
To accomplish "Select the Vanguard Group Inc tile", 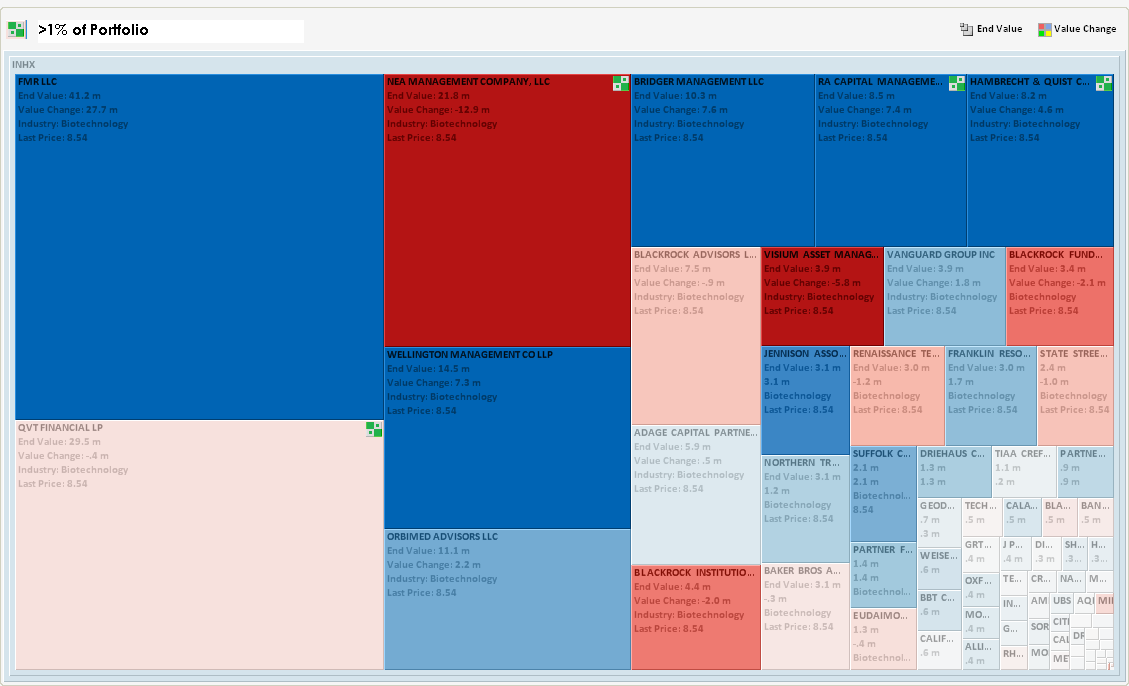I will (945, 297).
